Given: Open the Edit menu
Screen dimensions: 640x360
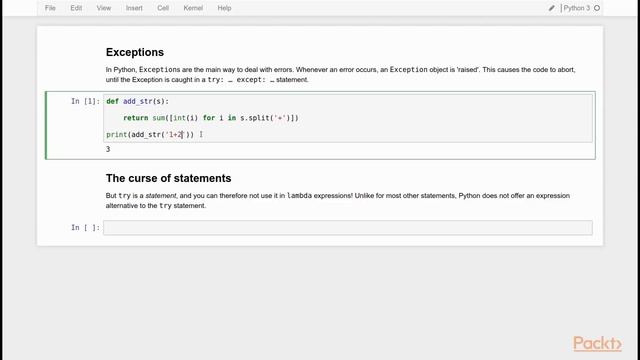Looking at the screenshot, I should (76, 8).
